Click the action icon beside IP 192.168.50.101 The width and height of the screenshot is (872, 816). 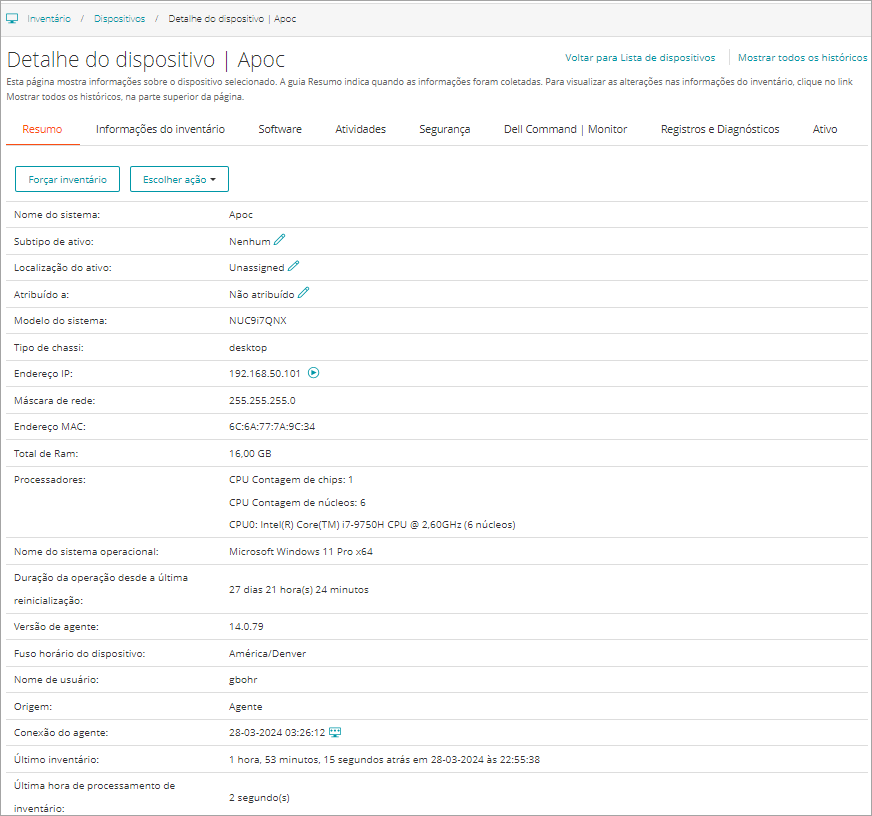tap(314, 373)
